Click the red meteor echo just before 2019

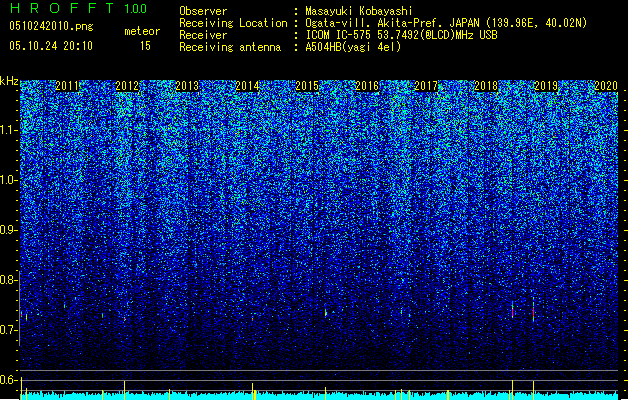tap(533, 311)
